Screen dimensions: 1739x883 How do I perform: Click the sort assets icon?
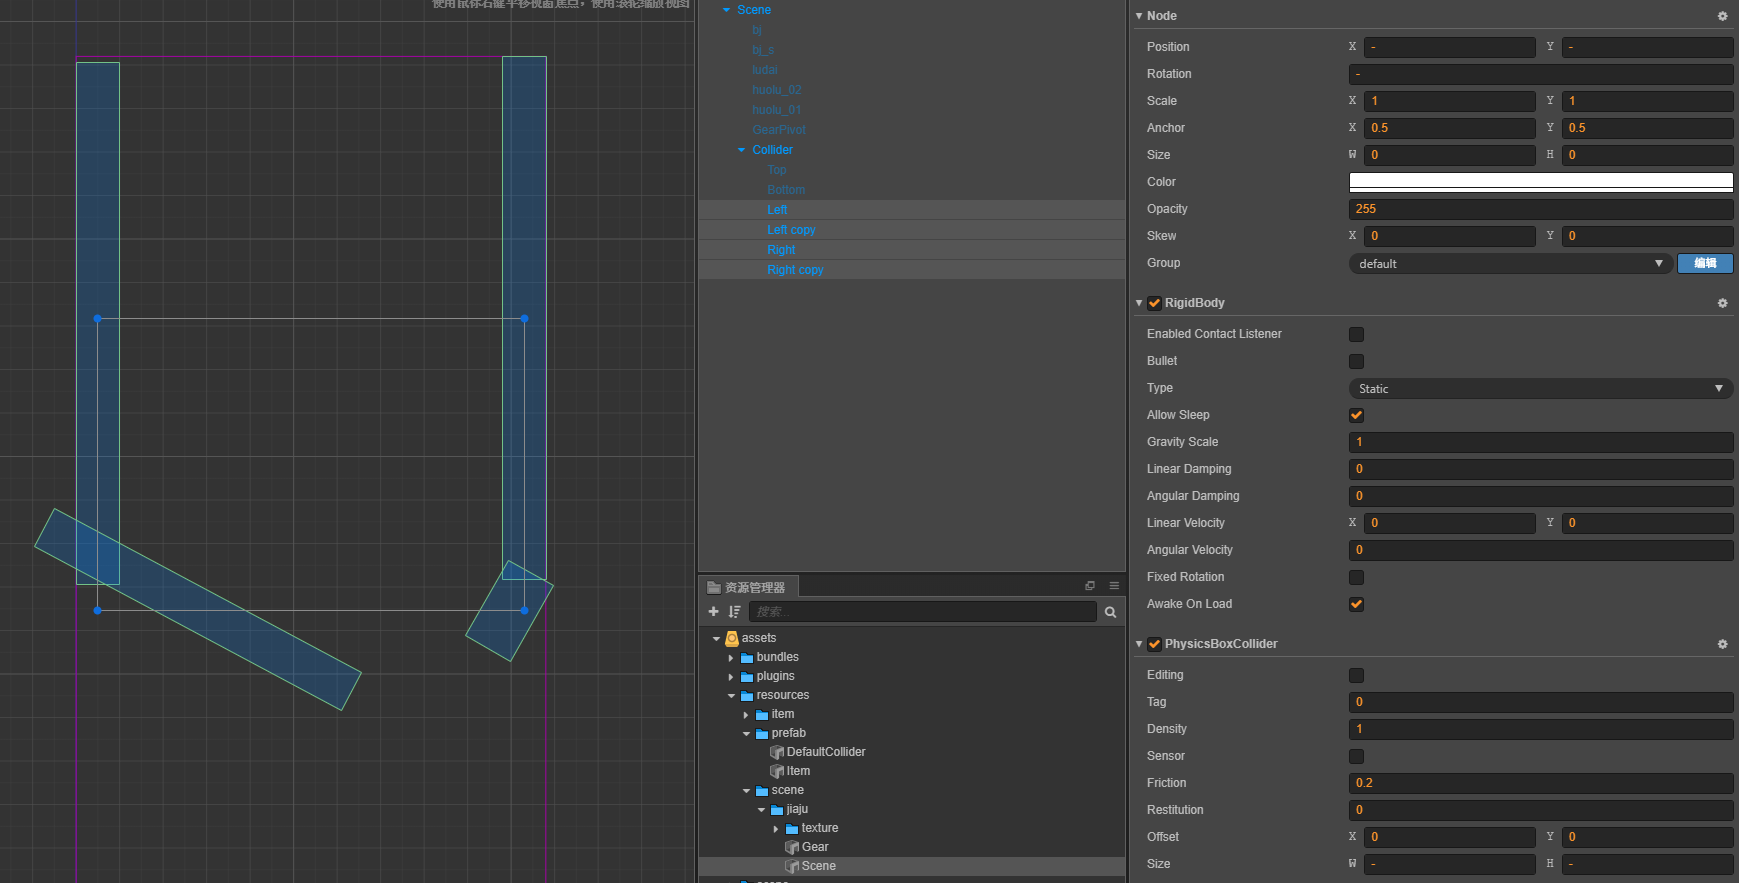(x=735, y=611)
